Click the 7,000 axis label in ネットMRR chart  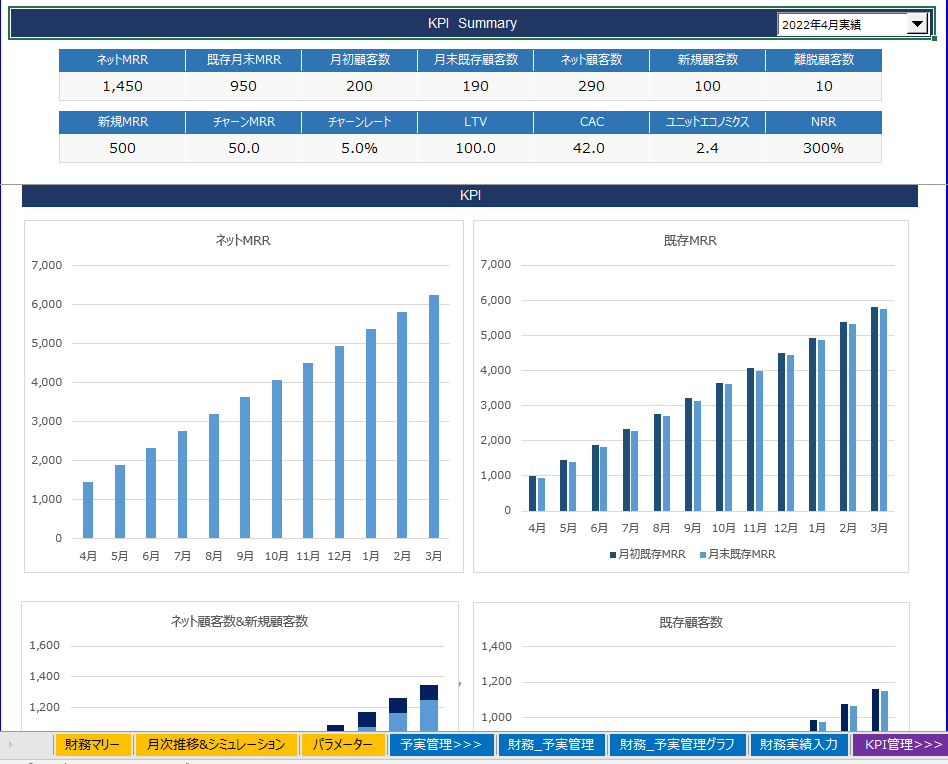click(x=47, y=265)
